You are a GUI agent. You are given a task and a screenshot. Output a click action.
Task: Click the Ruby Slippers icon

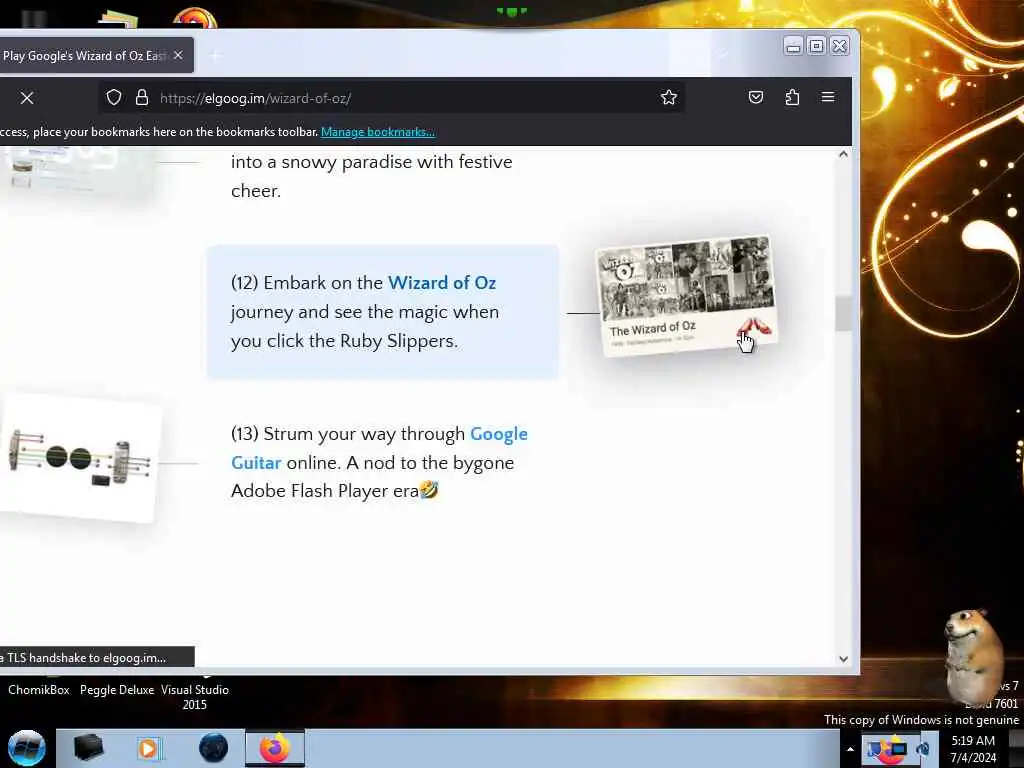click(754, 327)
